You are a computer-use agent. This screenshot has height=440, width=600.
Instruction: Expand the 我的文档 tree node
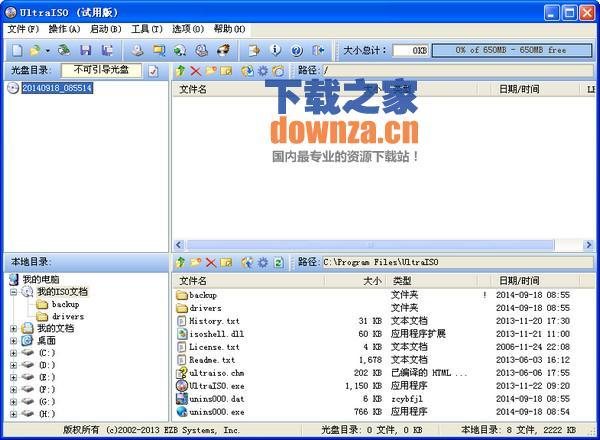pos(13,328)
